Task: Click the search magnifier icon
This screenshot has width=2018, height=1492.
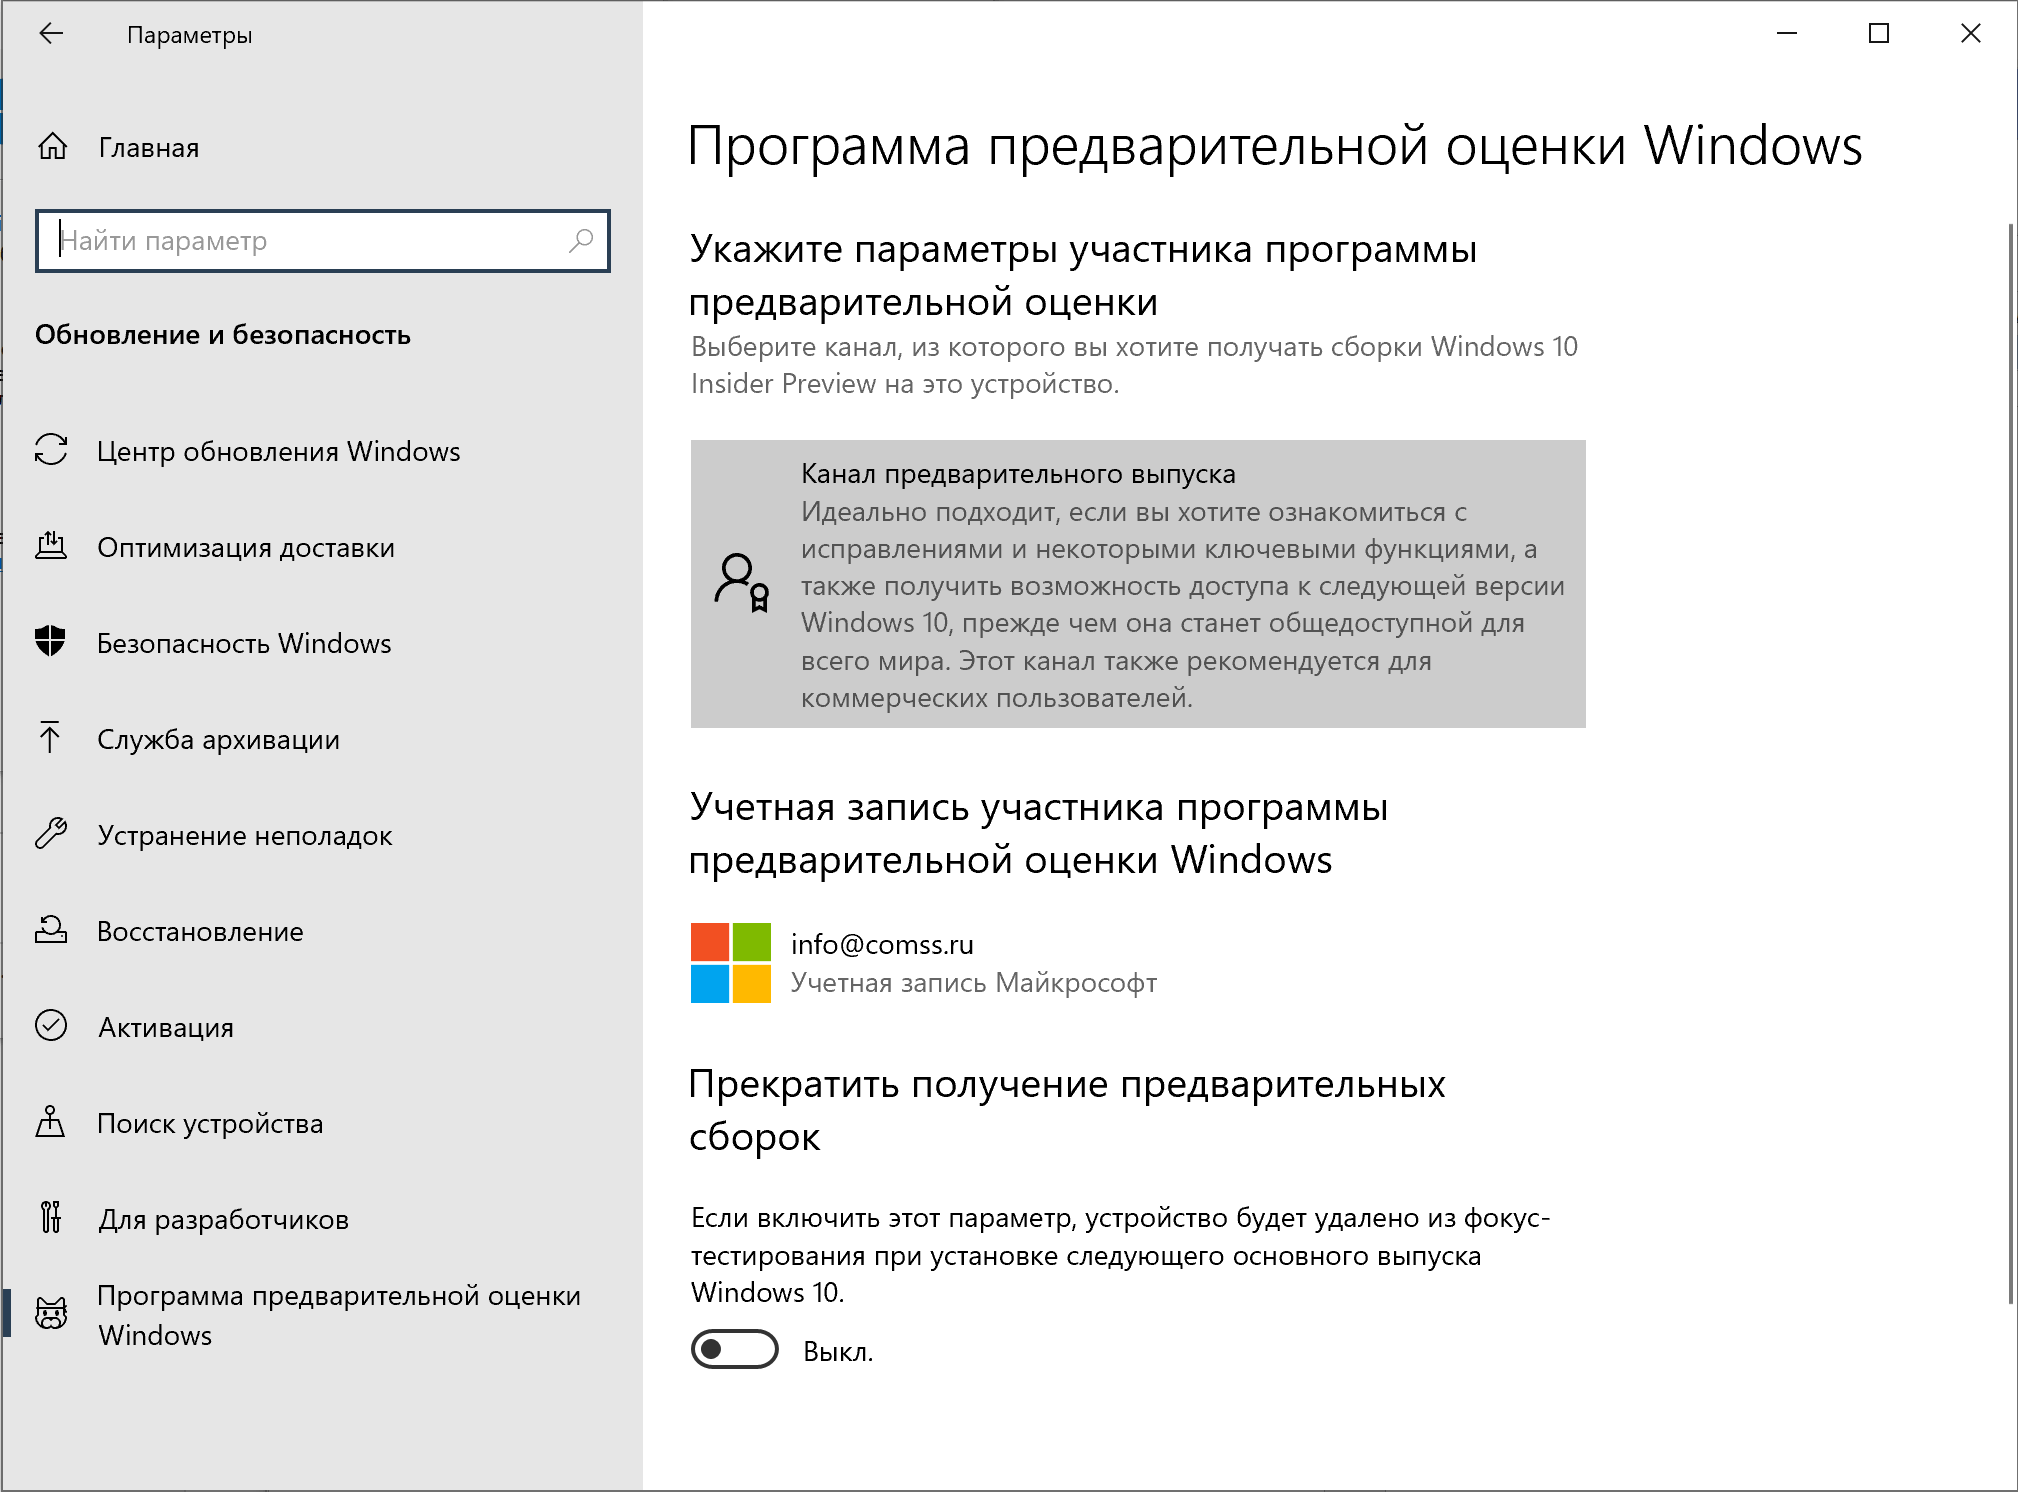Action: pyautogui.click(x=581, y=240)
